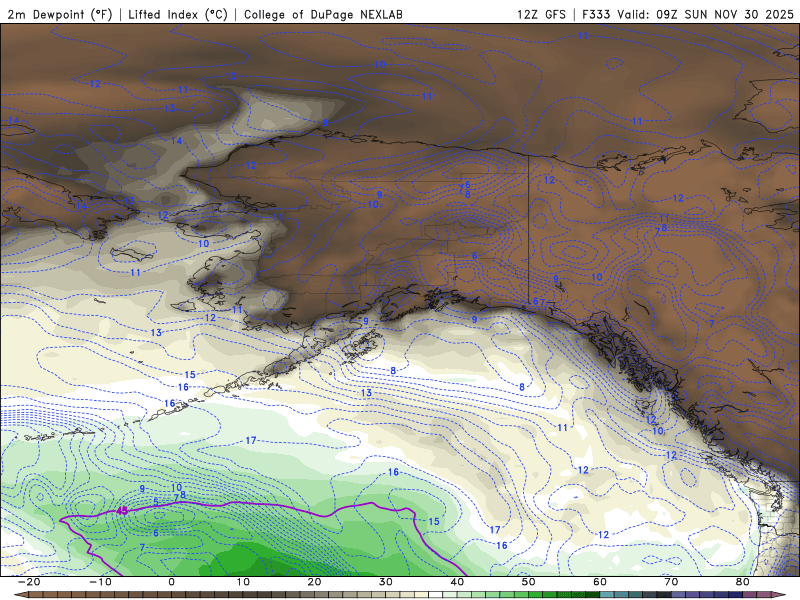Click the "-20" tick on the color scale

click(x=29, y=582)
